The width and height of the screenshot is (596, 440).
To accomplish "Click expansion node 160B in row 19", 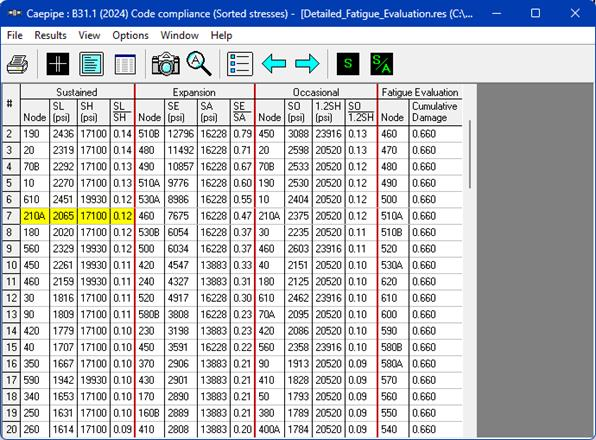I will click(150, 413).
